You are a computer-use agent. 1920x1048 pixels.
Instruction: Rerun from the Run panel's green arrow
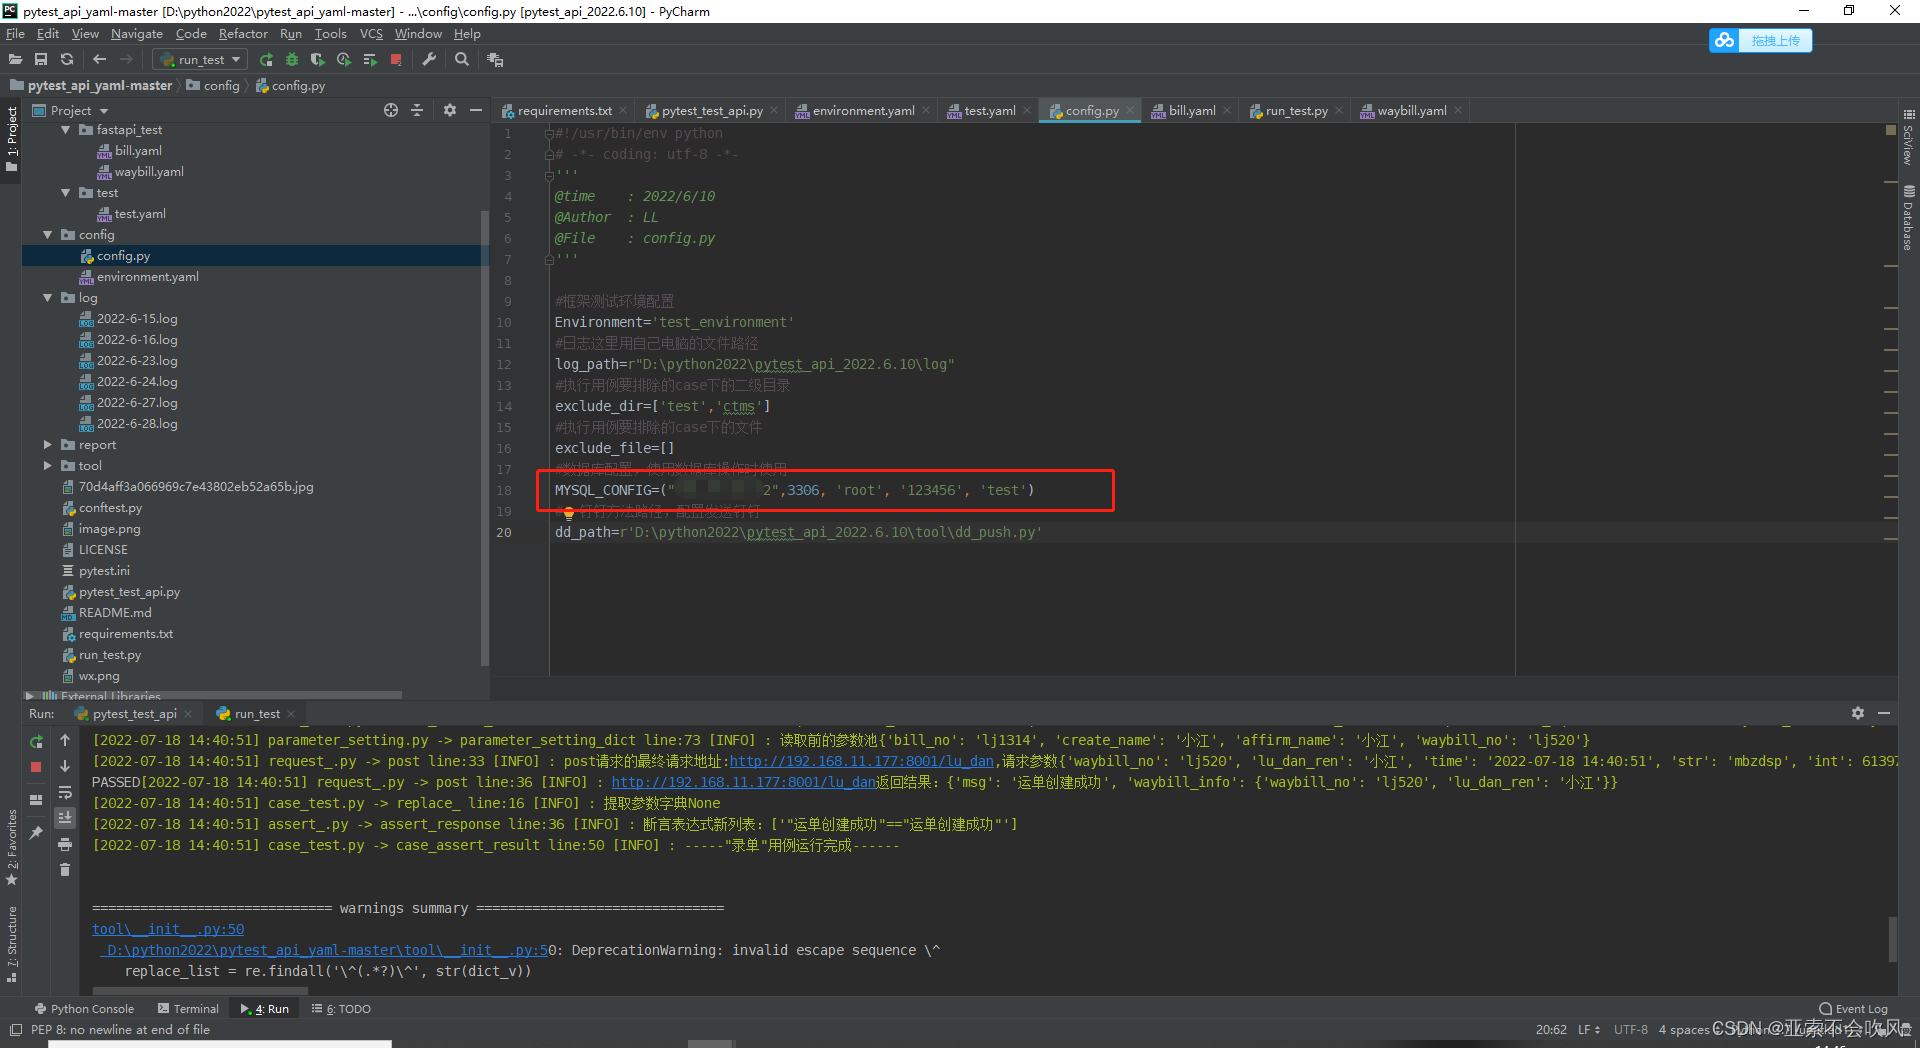point(36,741)
